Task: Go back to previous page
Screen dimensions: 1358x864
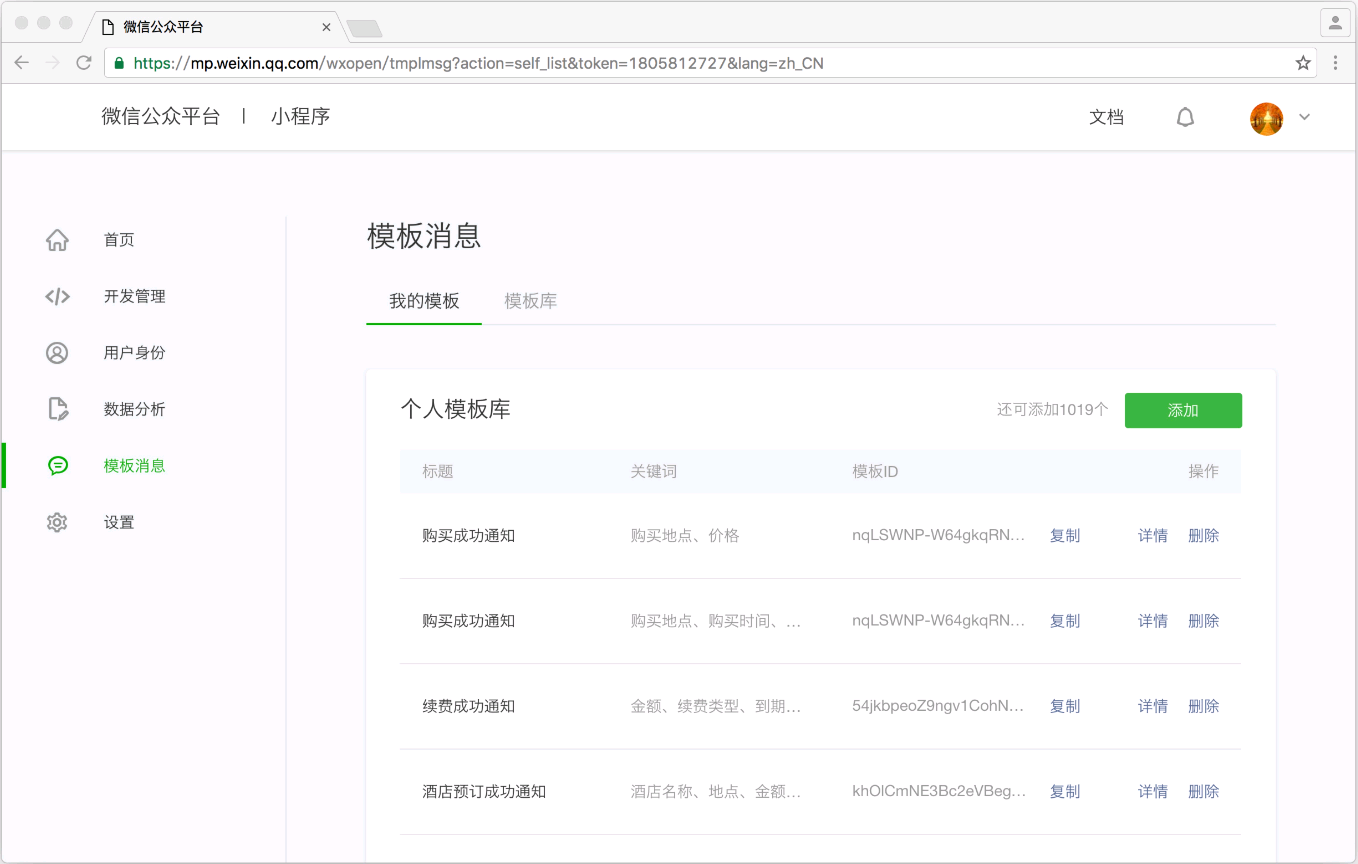Action: coord(22,63)
